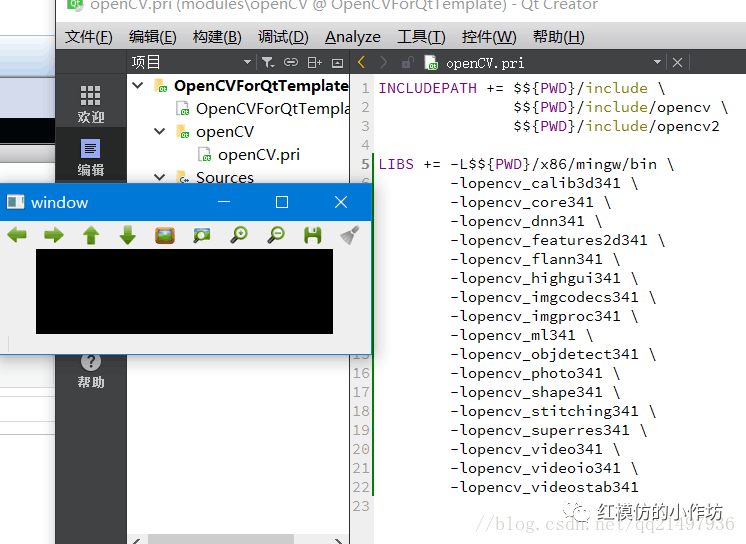
Task: Click the -lopencv_highgui341 line
Action: coord(535,278)
